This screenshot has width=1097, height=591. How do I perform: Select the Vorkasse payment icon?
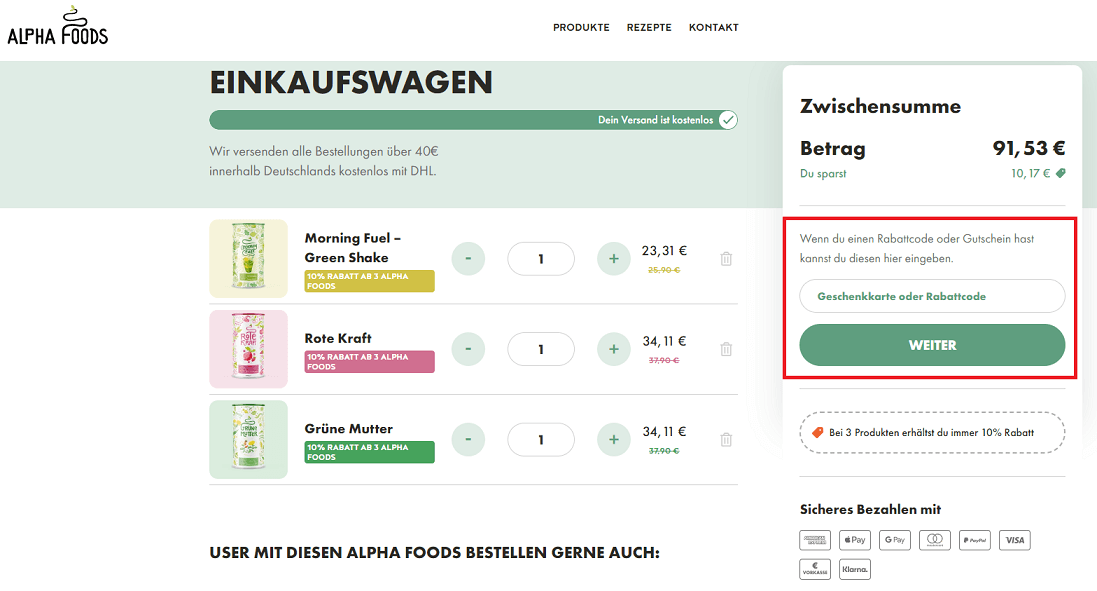click(x=815, y=569)
